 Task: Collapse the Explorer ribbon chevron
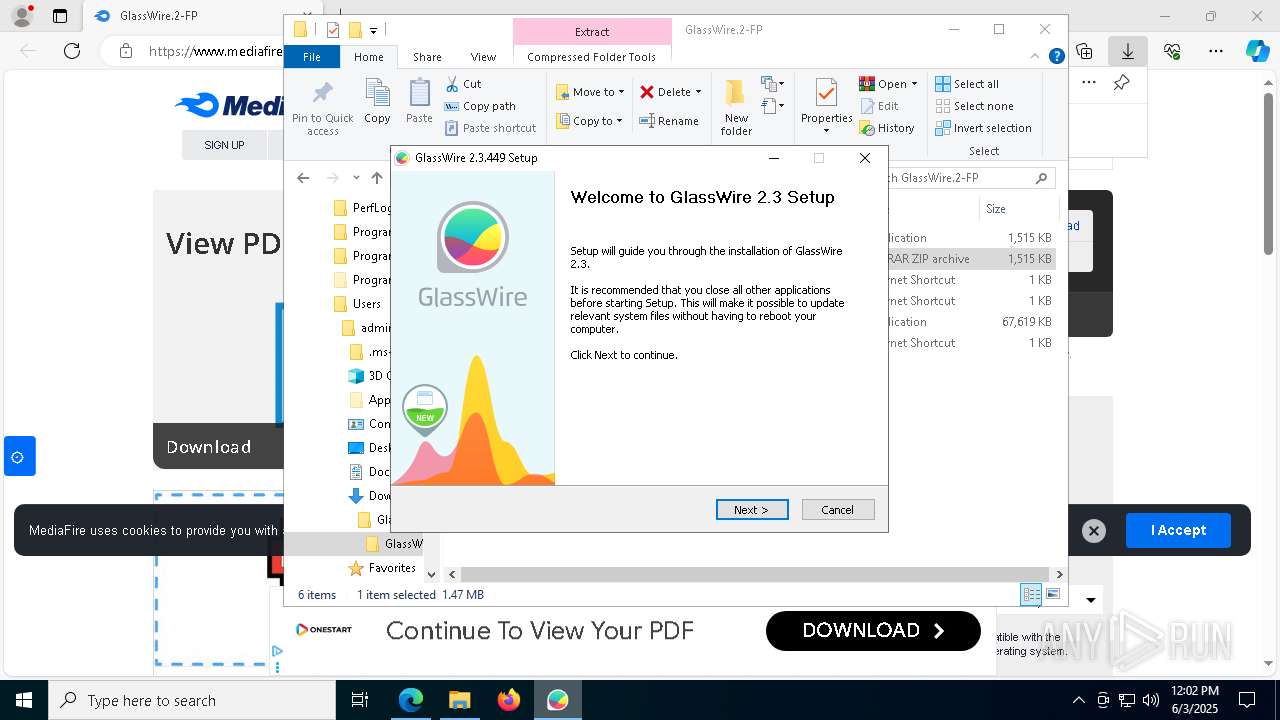click(x=1036, y=57)
